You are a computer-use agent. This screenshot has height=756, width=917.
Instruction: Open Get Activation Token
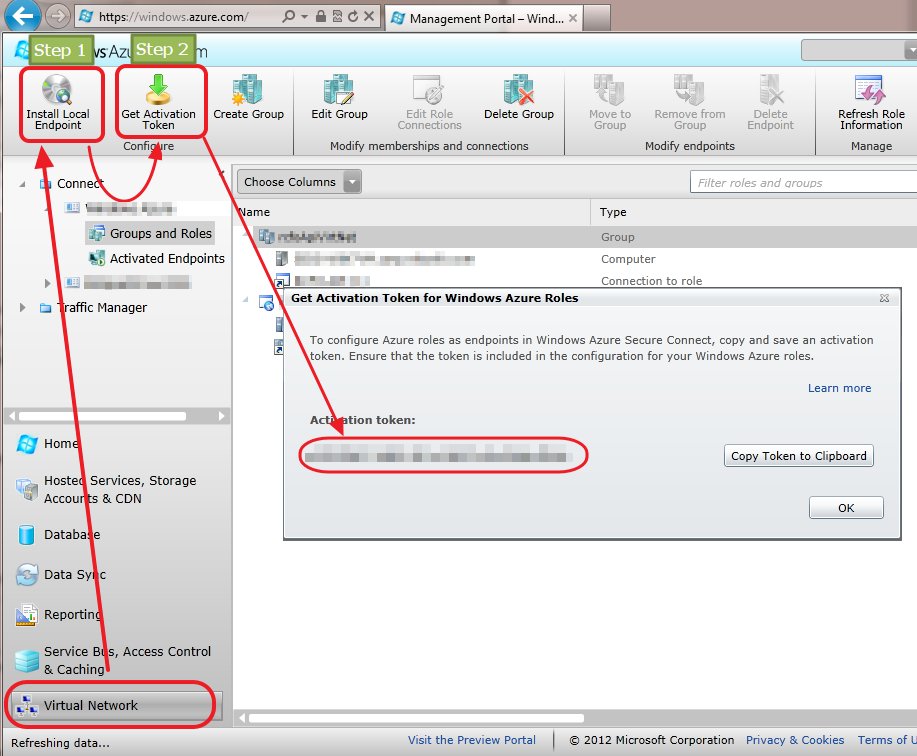(x=158, y=102)
